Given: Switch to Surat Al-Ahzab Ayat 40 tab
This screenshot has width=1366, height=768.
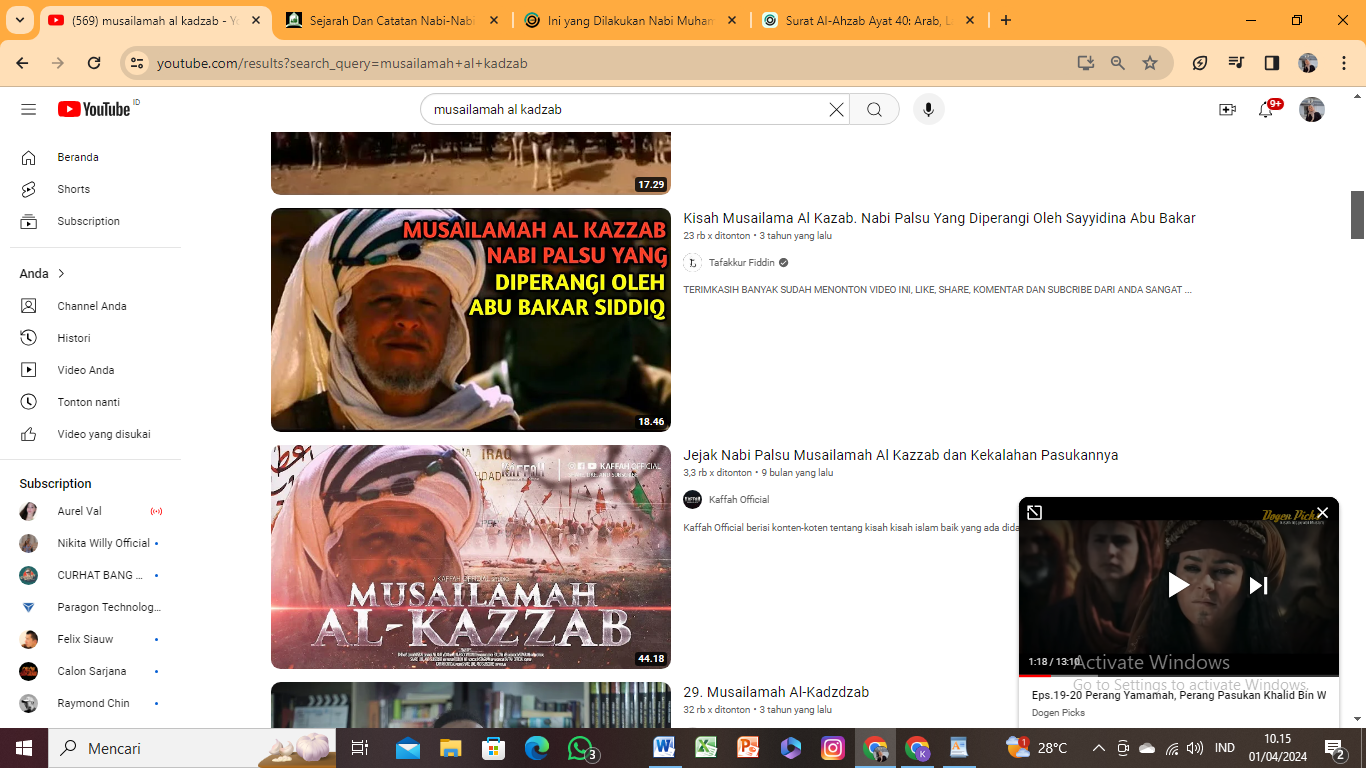Looking at the screenshot, I should tap(870, 20).
